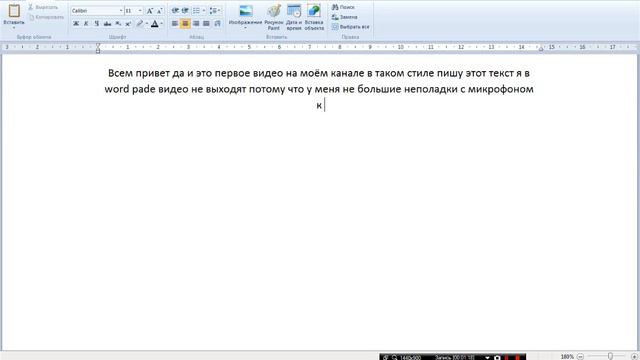Click the Изображение picture icon
This screenshot has height=360, width=640.
tap(246, 11)
